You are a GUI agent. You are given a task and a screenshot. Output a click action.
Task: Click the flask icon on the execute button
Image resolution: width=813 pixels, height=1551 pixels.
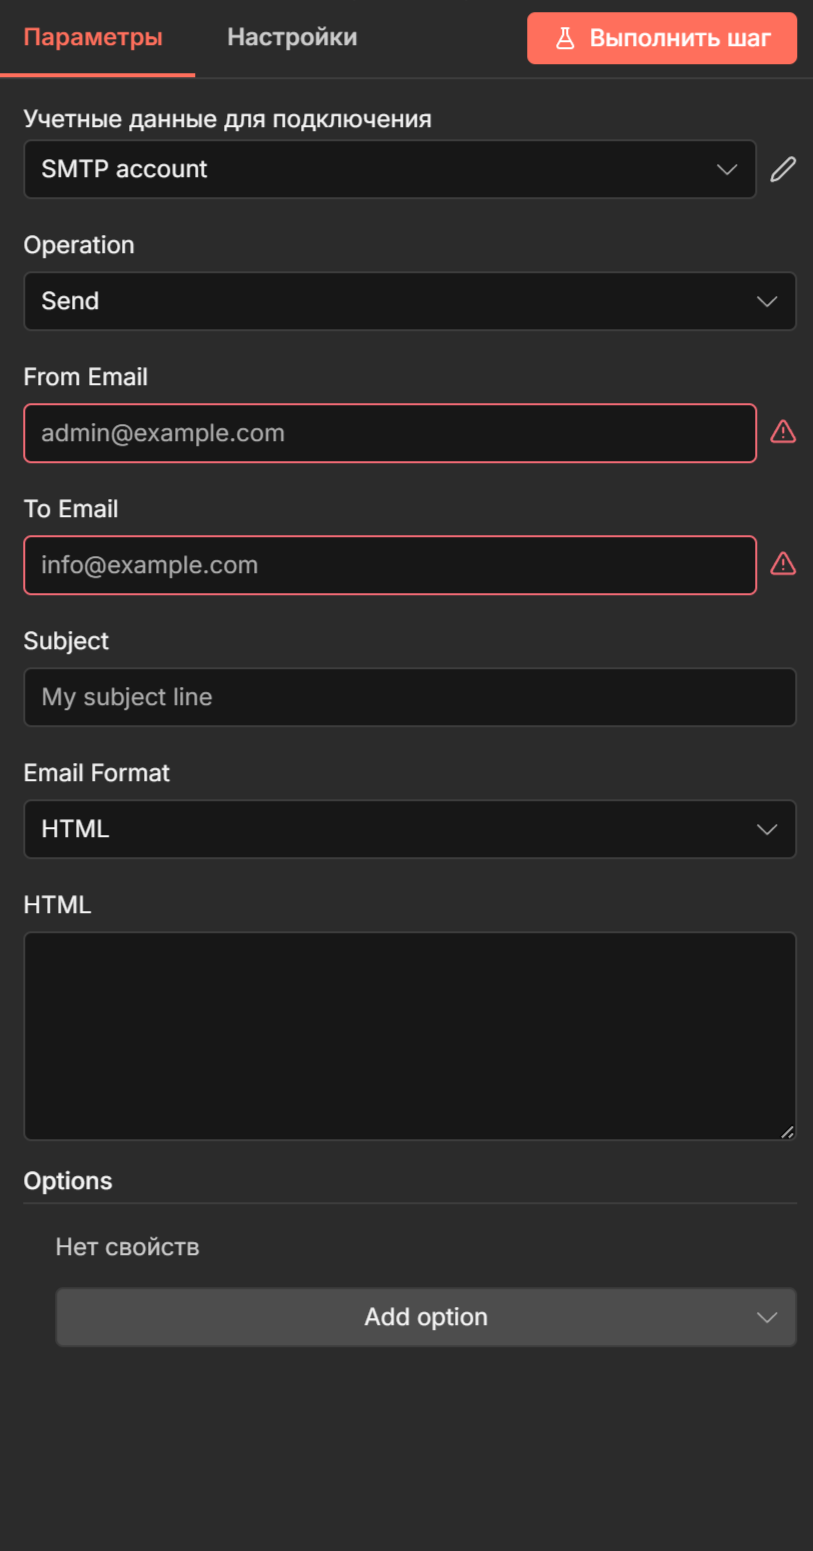pos(565,38)
